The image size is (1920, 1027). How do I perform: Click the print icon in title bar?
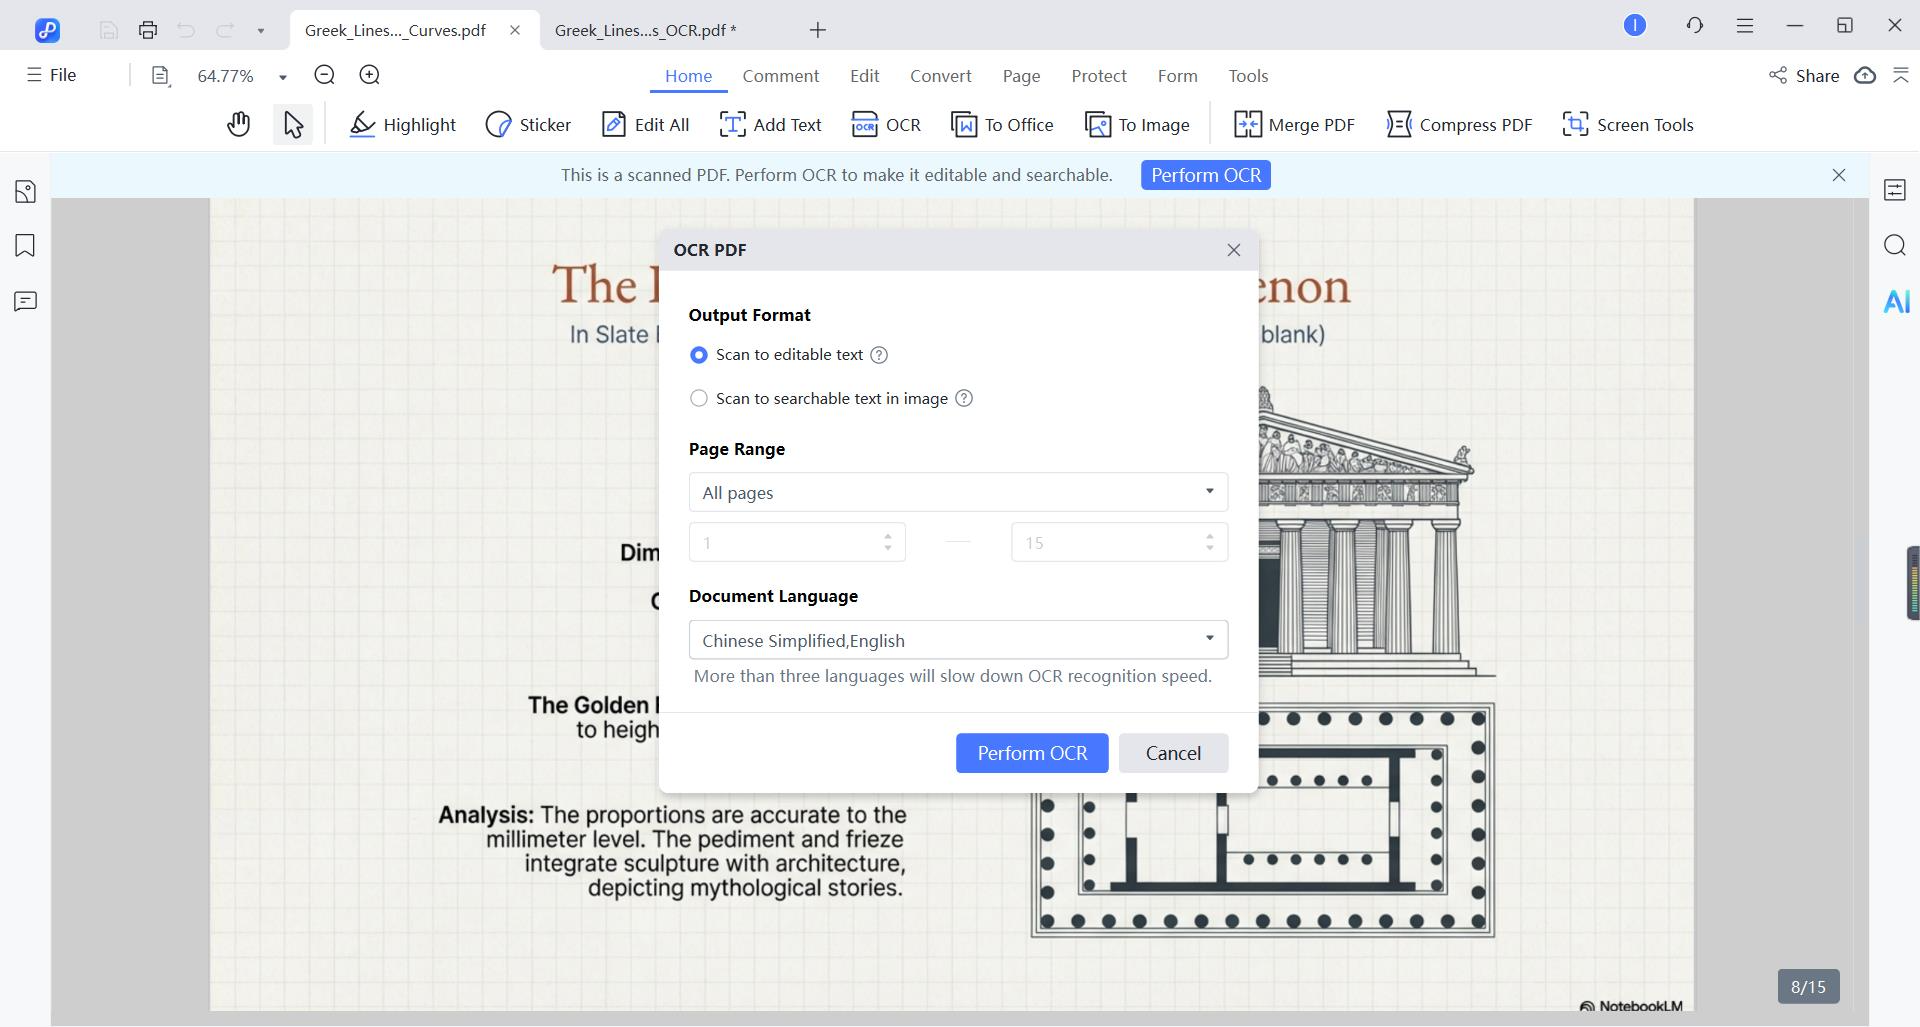(x=148, y=30)
